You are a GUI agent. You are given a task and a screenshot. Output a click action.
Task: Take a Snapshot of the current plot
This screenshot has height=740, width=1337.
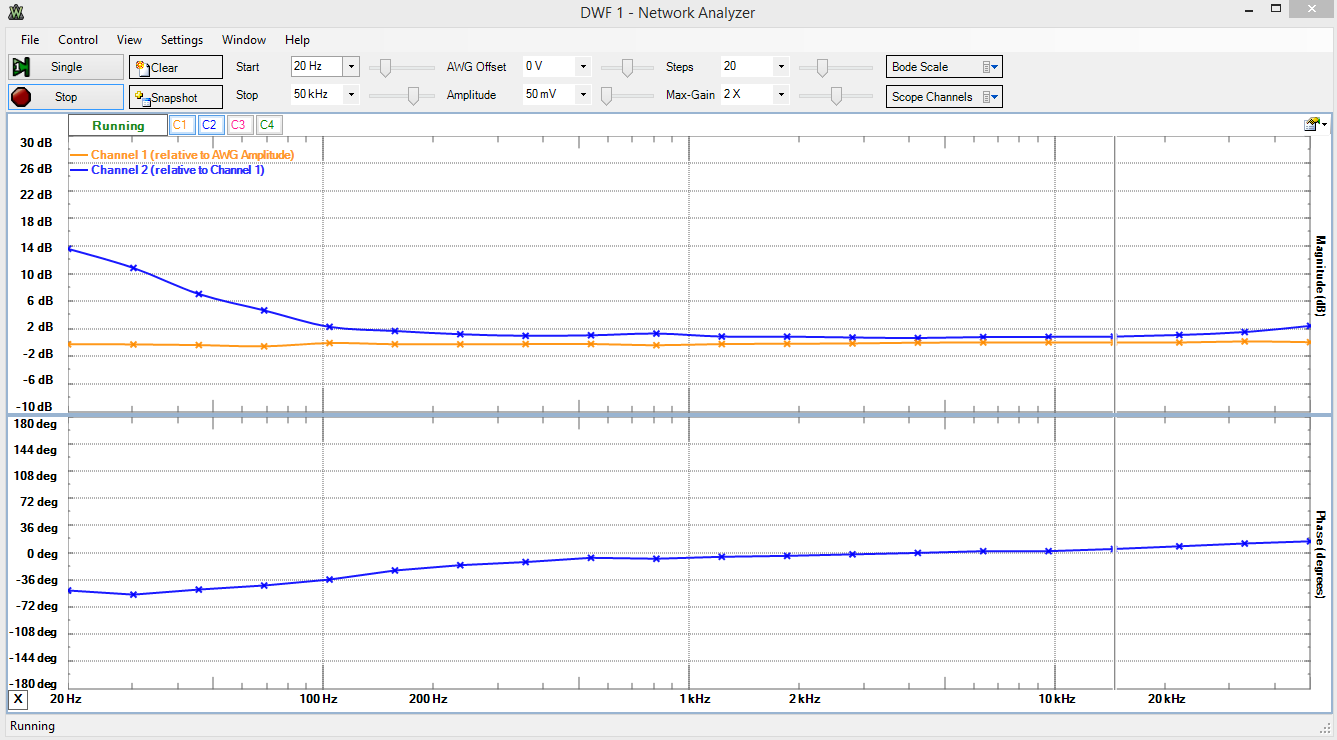click(176, 97)
